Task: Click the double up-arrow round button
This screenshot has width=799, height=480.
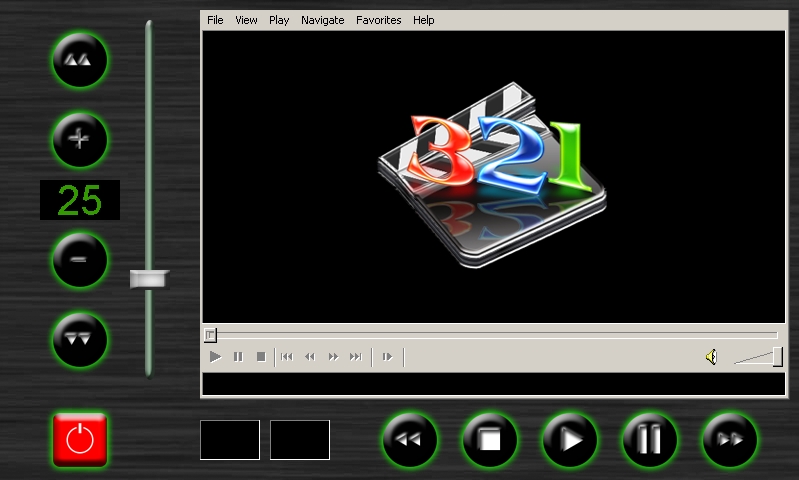Action: click(x=79, y=60)
